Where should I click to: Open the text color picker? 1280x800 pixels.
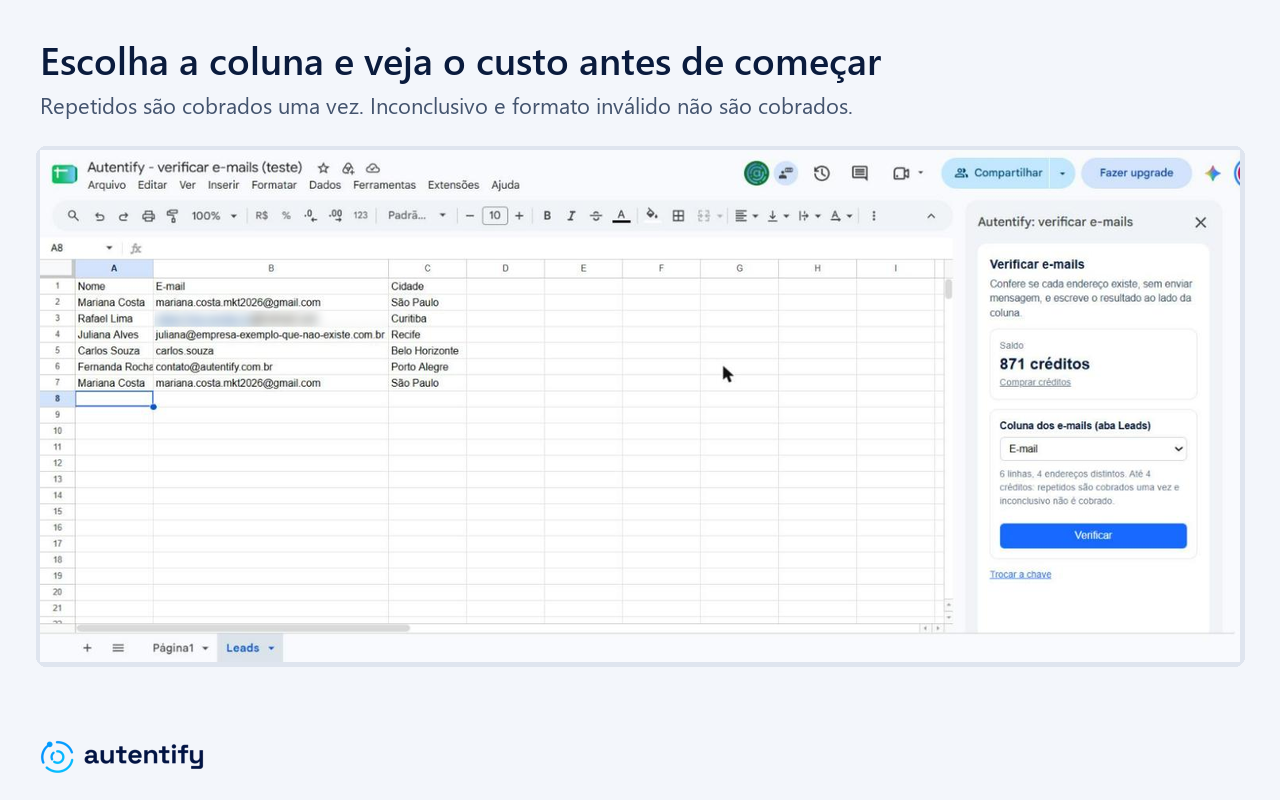[621, 215]
